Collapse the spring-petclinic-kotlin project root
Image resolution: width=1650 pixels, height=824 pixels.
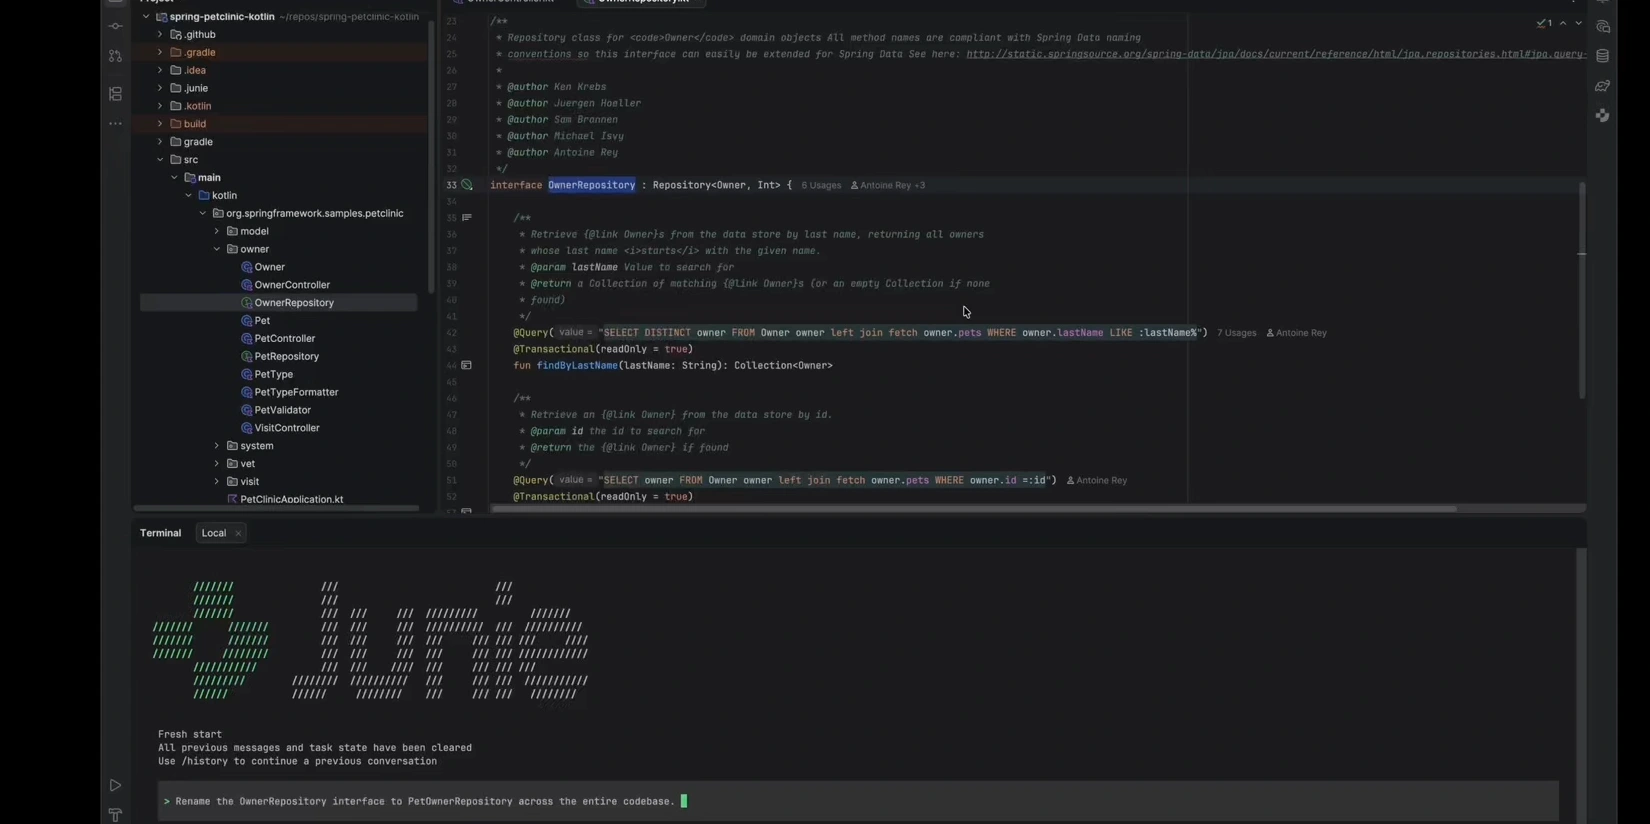(146, 17)
